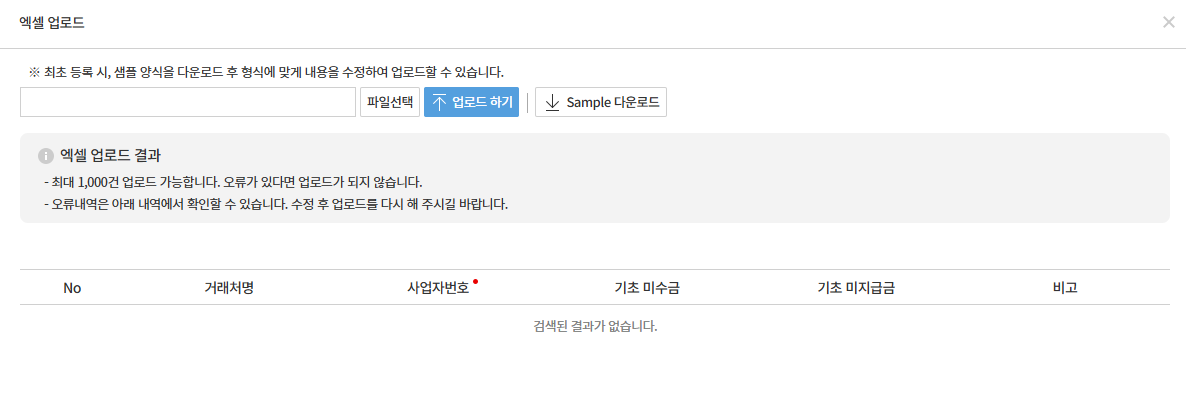The image size is (1186, 417).
Task: Select the 기초 미수금 column header
Action: [647, 288]
